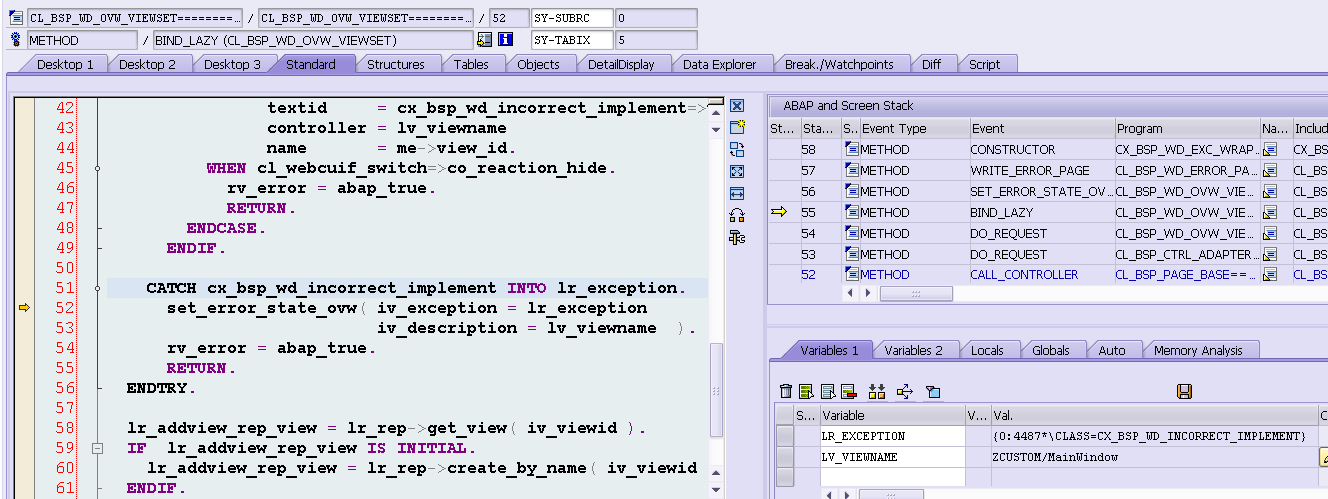Screen dimensions: 1328x499
Task: Click the blue info icon beside BIND_LAZY field
Action: click(505, 40)
